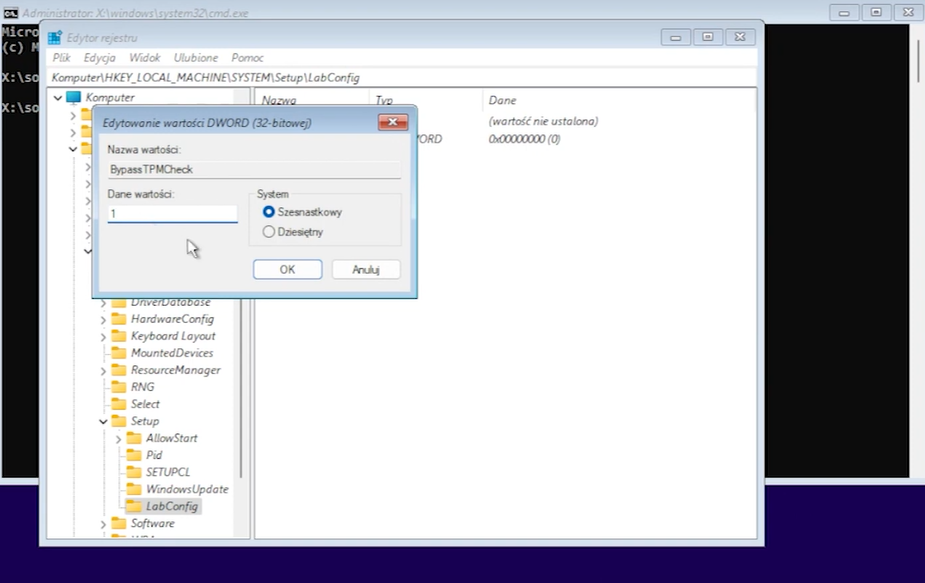Click the cmd.exe title bar icon
The width and height of the screenshot is (925, 583).
10,12
